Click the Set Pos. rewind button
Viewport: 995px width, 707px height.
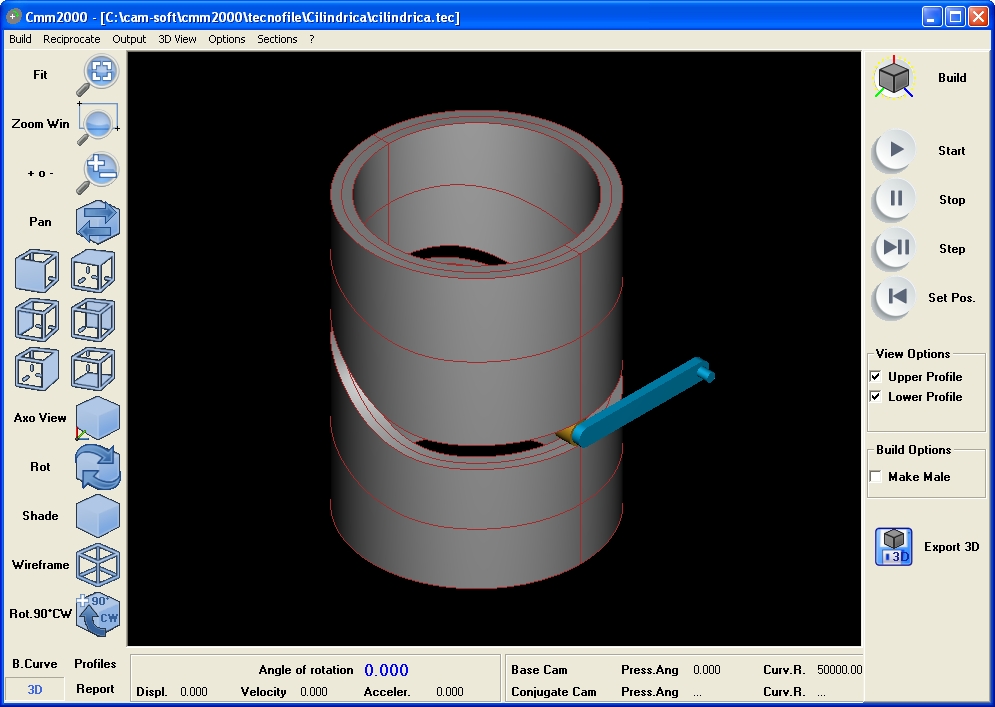point(896,297)
